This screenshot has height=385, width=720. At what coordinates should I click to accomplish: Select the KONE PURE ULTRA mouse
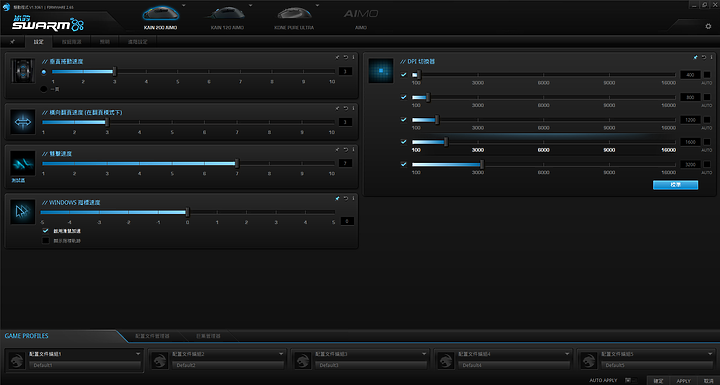[294, 17]
